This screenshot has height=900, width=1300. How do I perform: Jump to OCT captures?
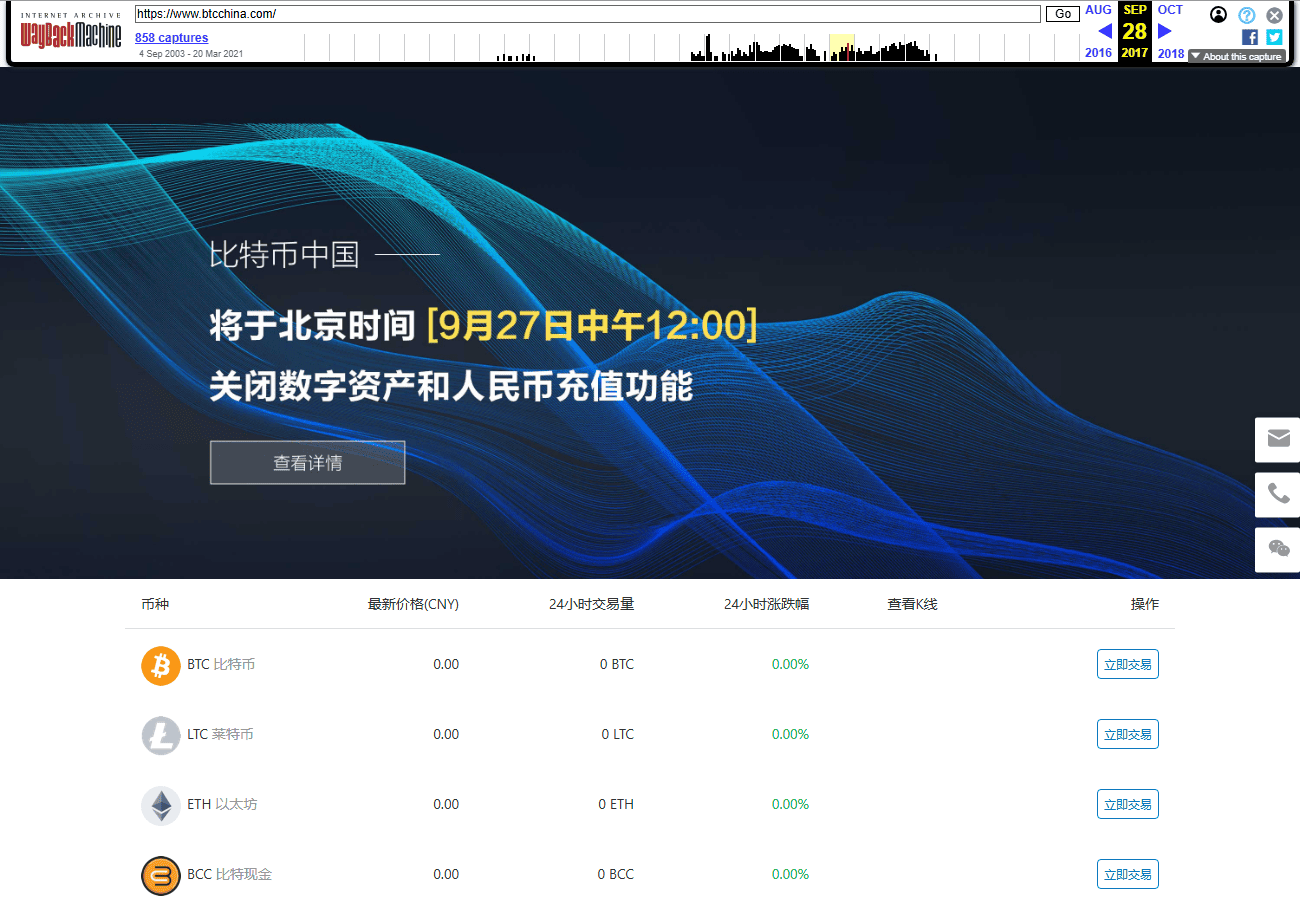[1170, 10]
